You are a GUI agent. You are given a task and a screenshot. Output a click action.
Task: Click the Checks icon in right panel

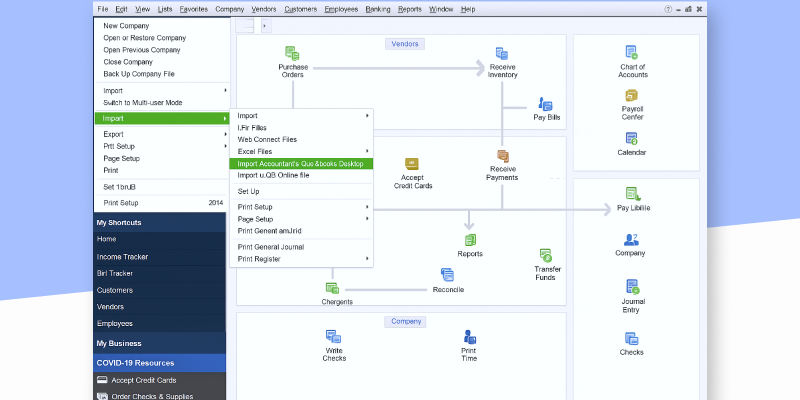click(x=632, y=339)
